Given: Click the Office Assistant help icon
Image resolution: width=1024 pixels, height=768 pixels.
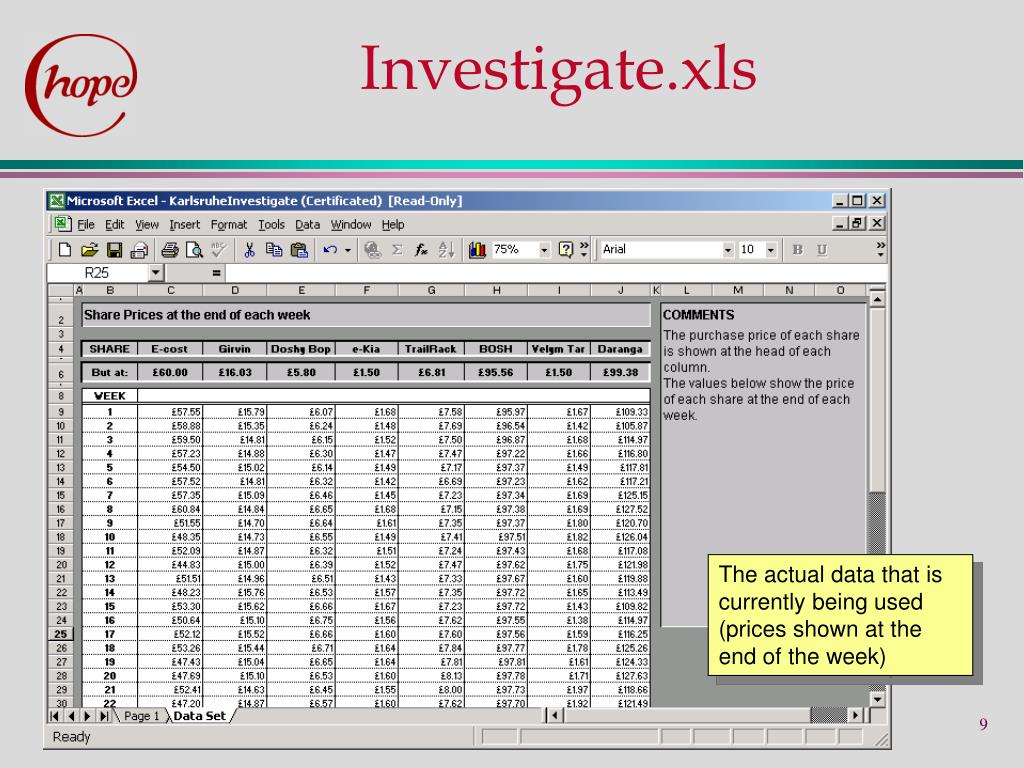Looking at the screenshot, I should pyautogui.click(x=566, y=249).
